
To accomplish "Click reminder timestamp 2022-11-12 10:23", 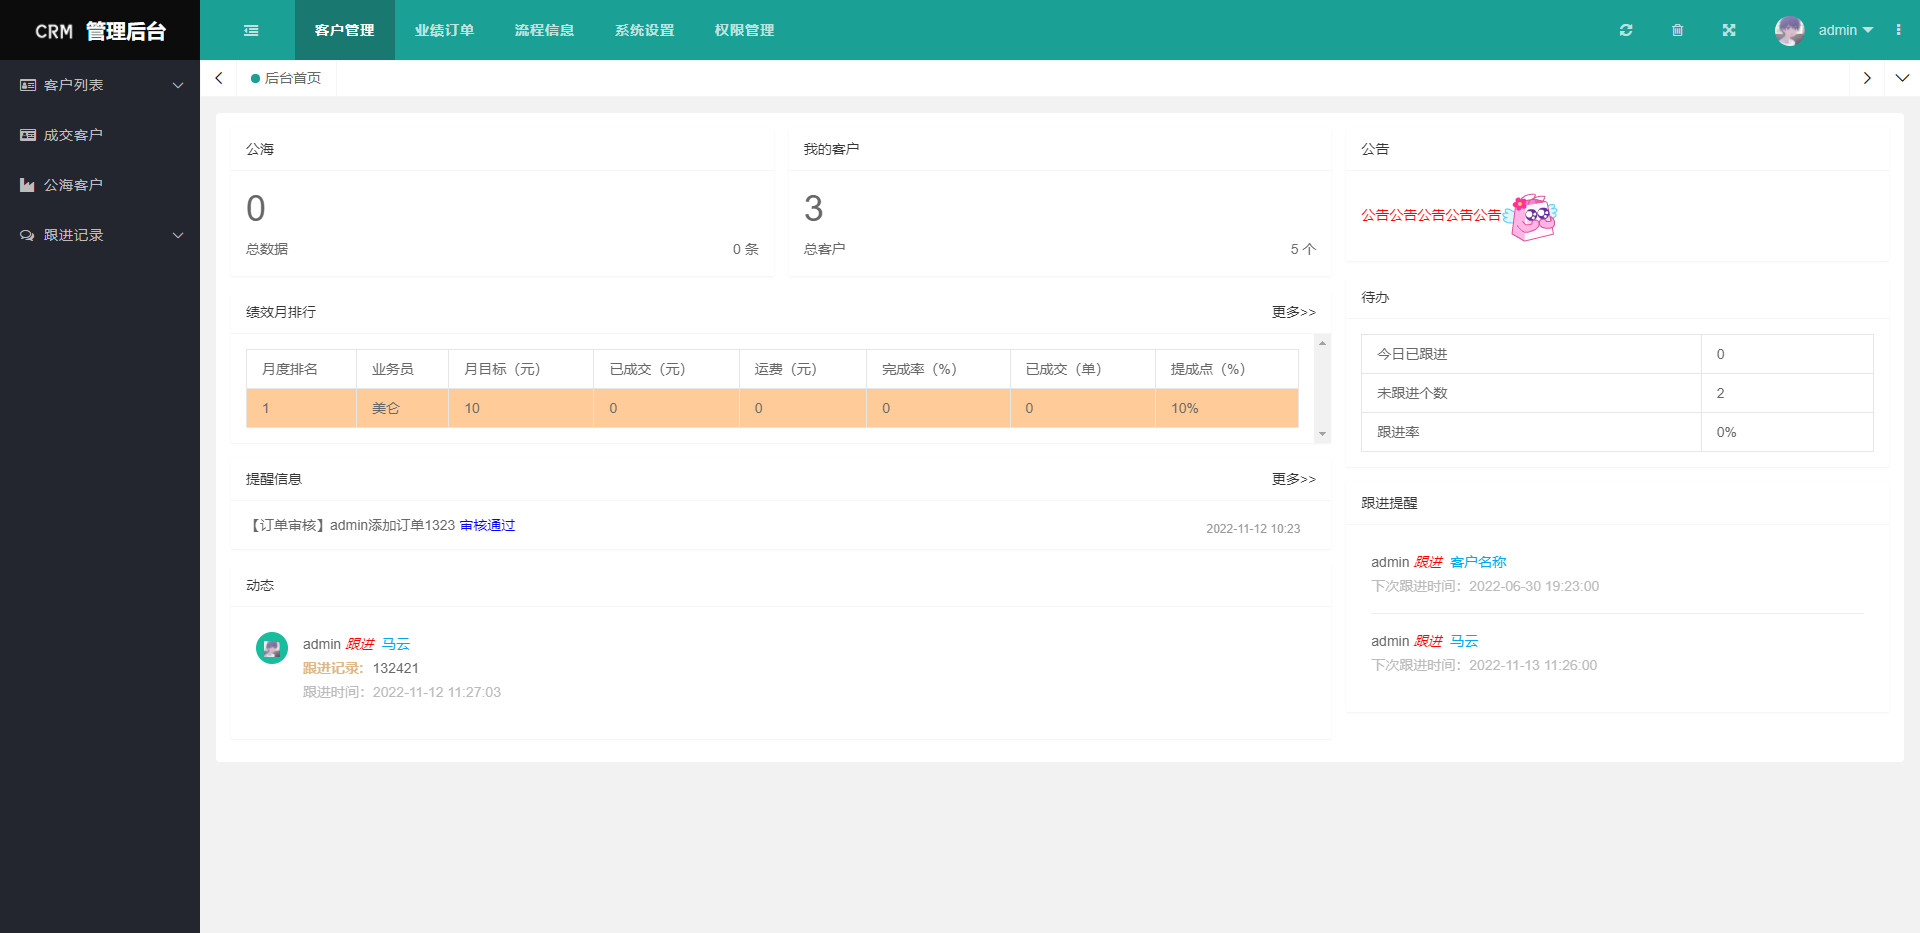I will tap(1253, 529).
